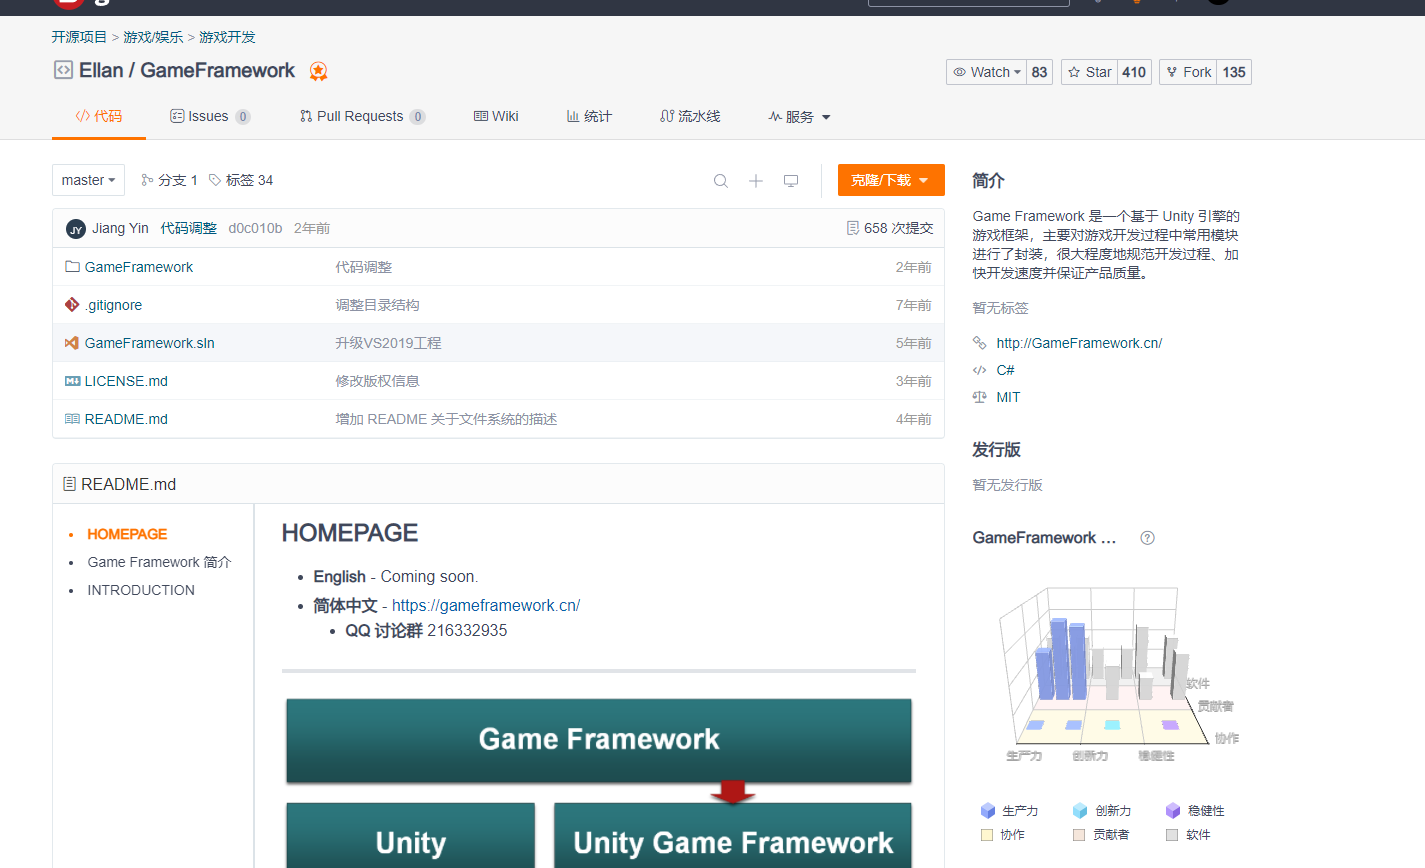This screenshot has height=868, width=1425.
Task: View the 658 次提交 commit history
Action: tap(890, 228)
